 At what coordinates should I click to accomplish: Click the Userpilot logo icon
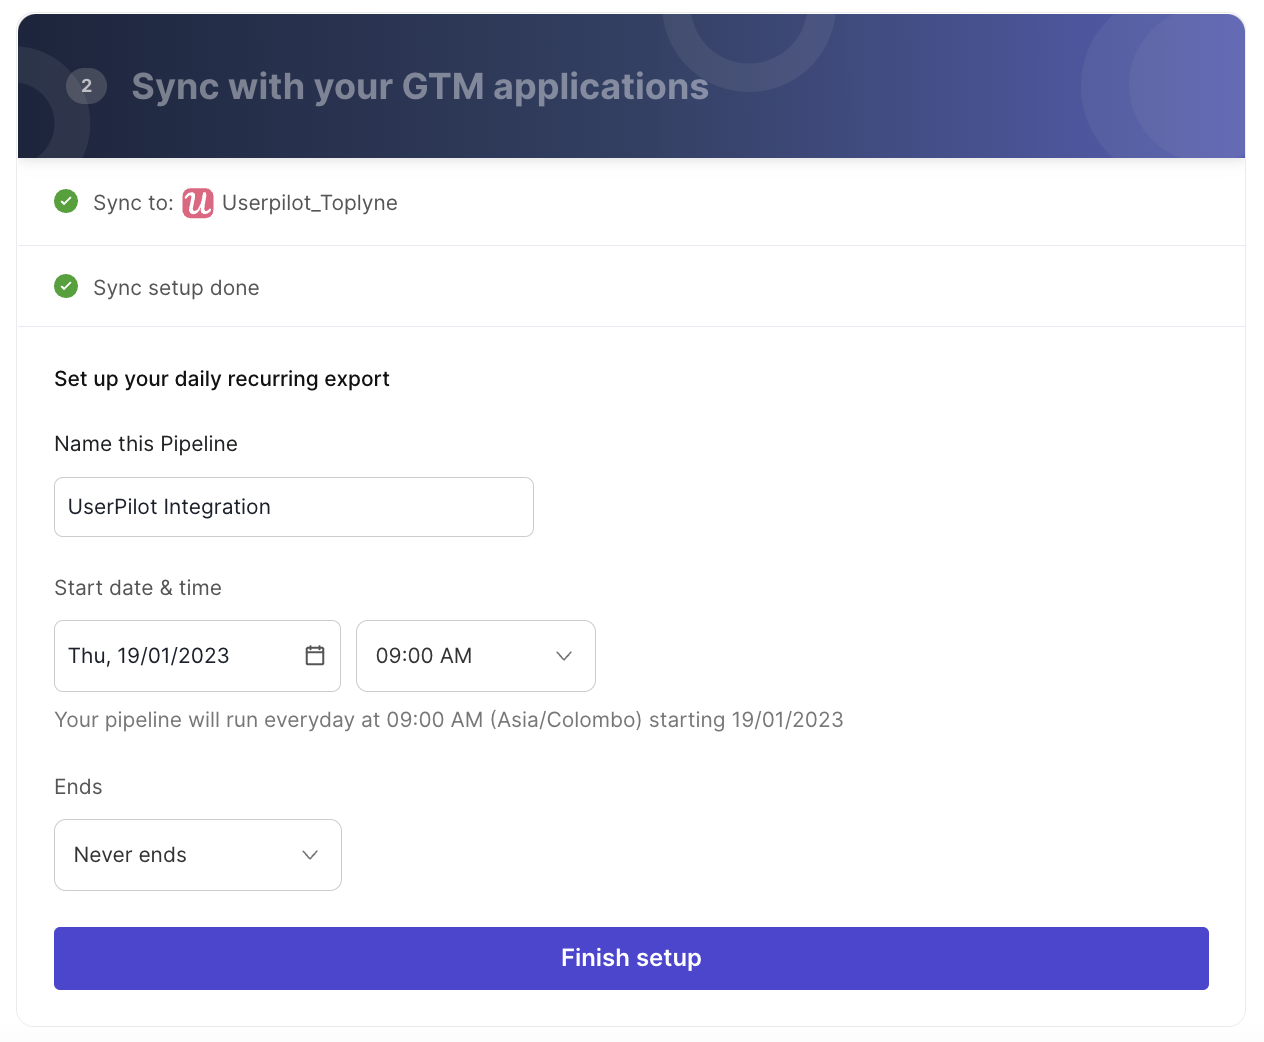198,203
